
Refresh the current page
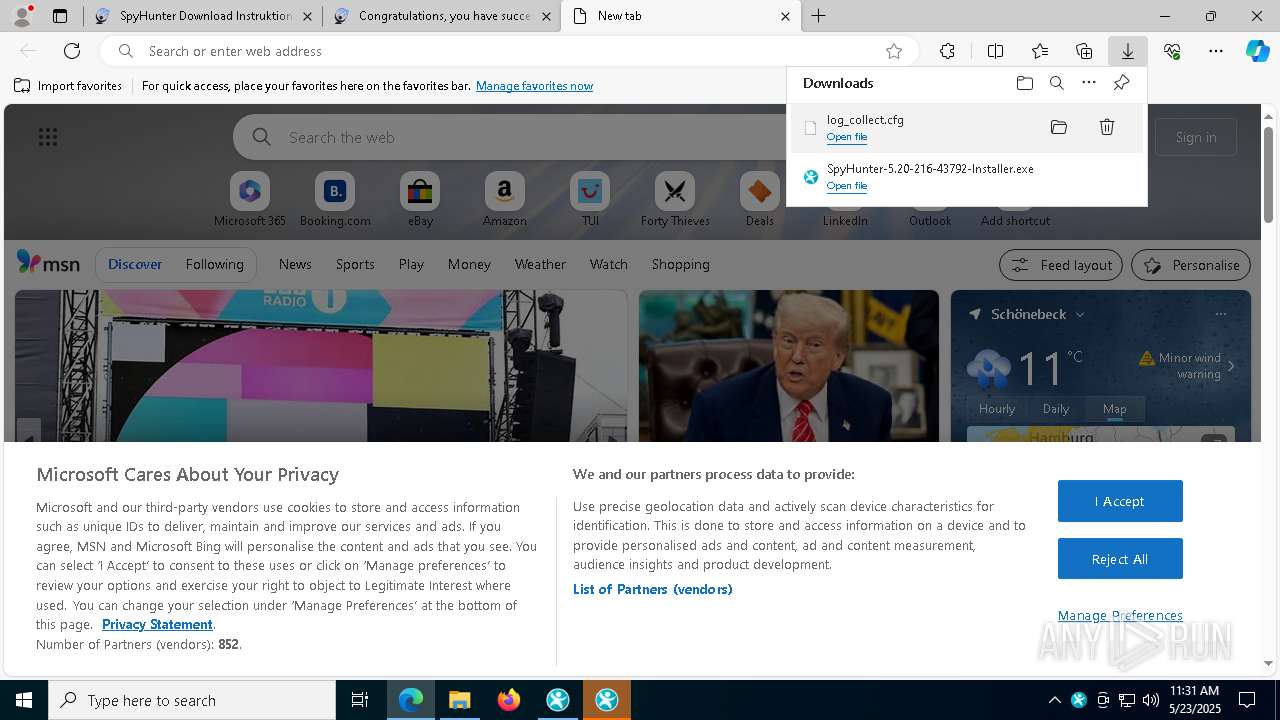click(72, 51)
